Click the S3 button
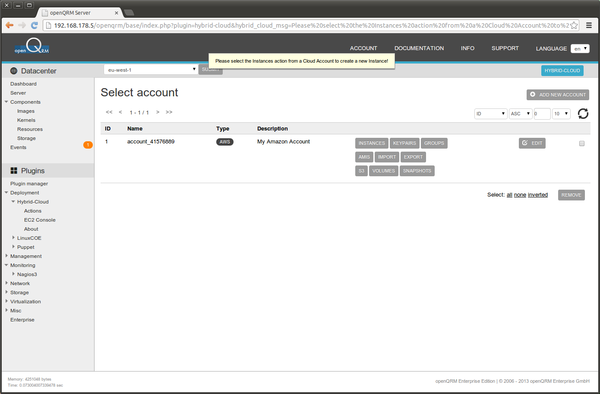The image size is (600, 394). [x=361, y=171]
